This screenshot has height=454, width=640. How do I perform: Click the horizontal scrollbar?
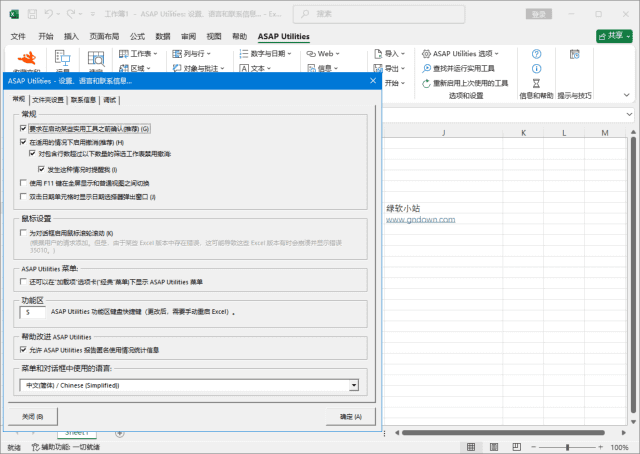pyautogui.click(x=503, y=432)
